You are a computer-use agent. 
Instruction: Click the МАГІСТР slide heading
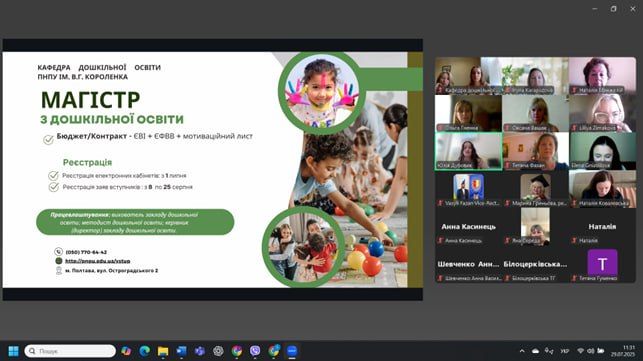91,100
